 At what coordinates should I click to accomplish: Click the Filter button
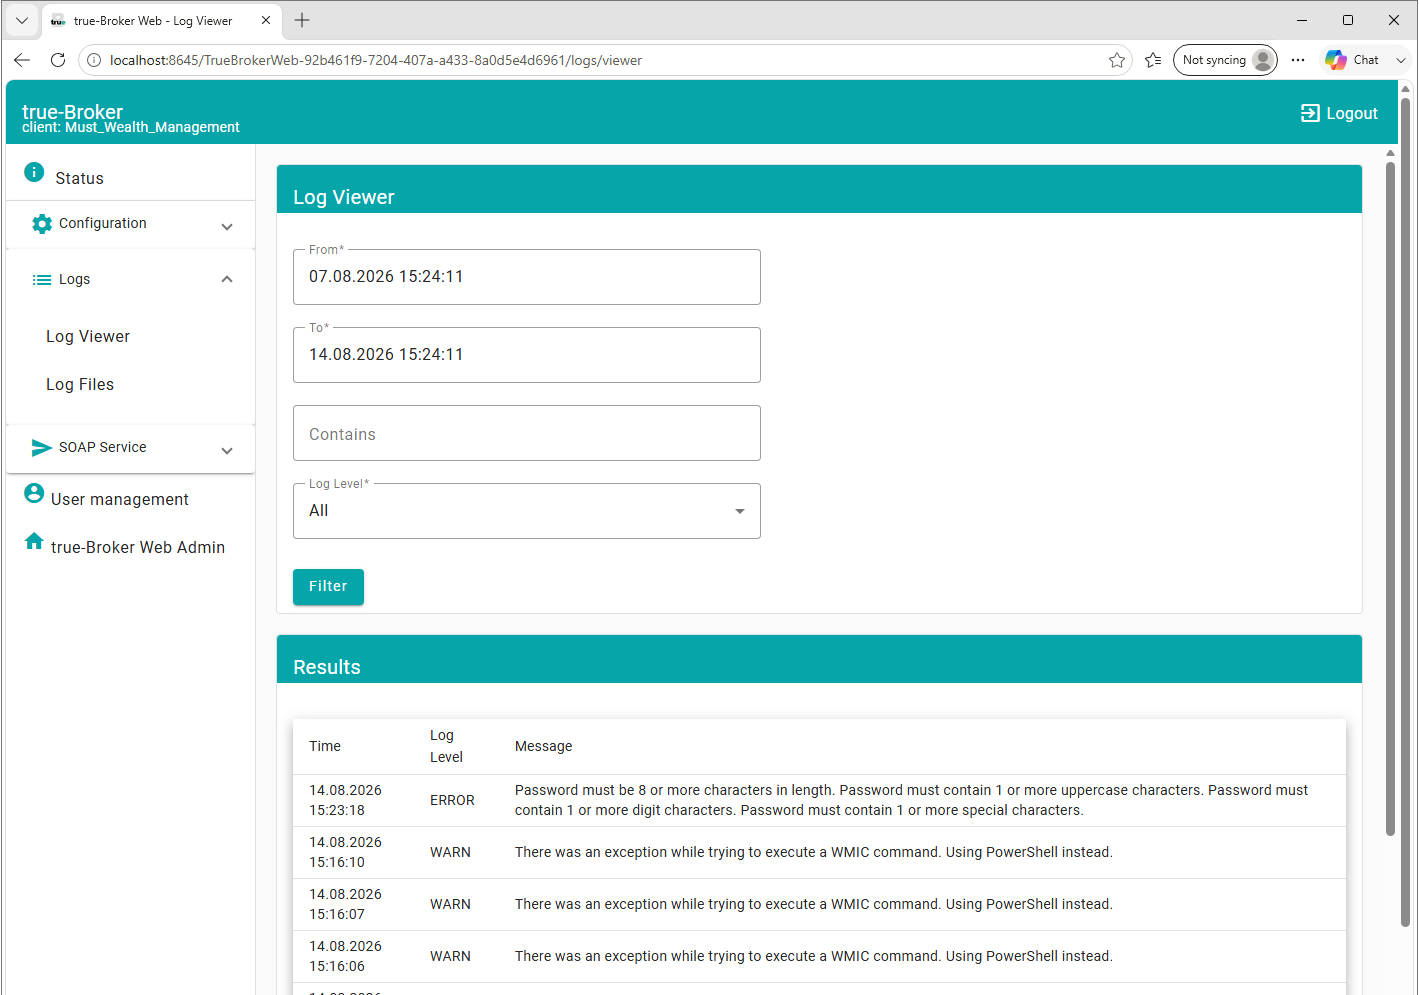coord(328,587)
